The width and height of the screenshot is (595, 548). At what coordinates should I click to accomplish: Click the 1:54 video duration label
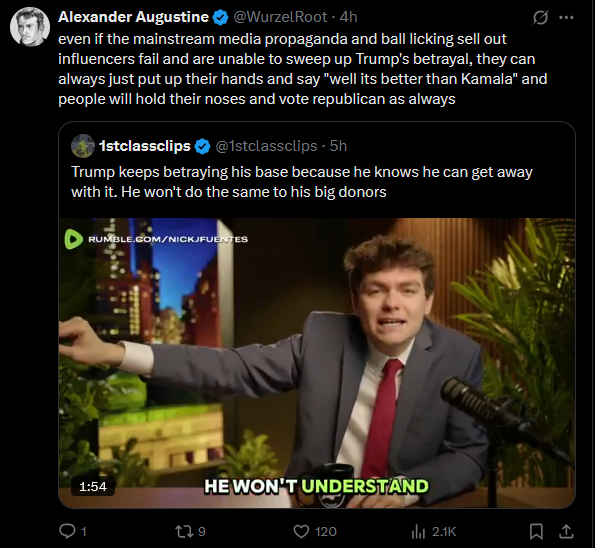(x=93, y=487)
